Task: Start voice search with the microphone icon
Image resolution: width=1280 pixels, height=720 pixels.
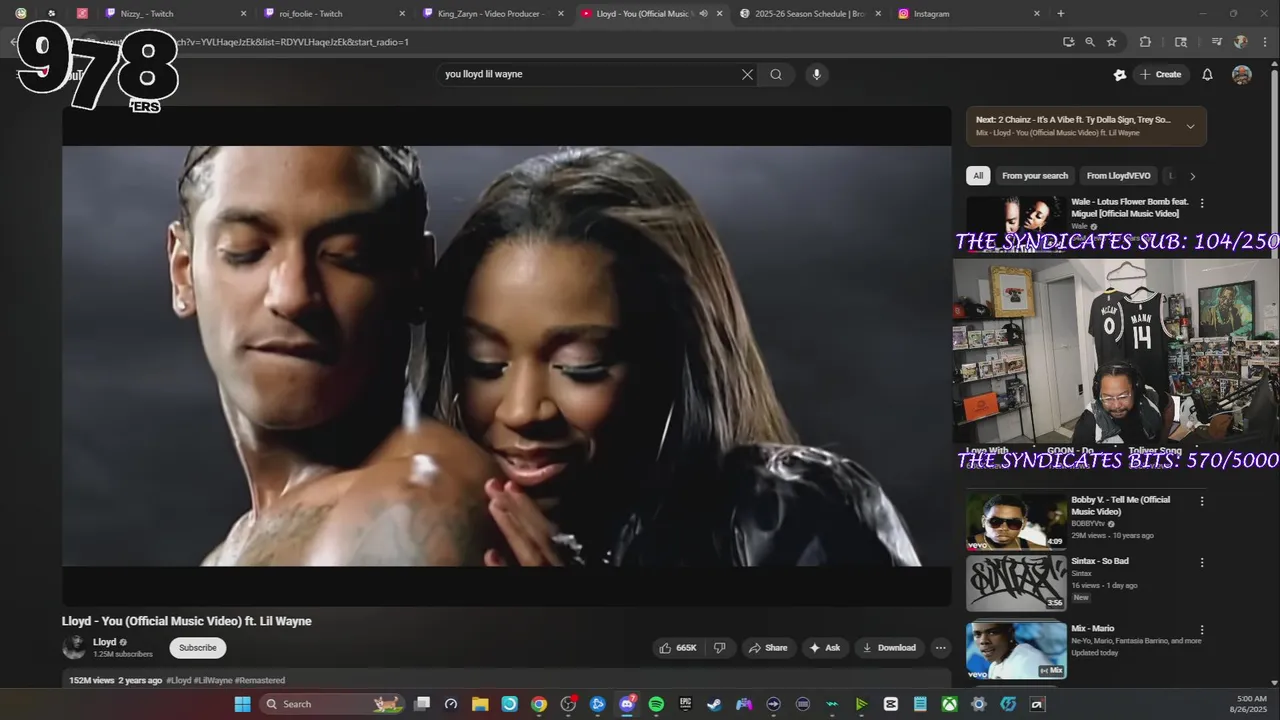Action: [816, 74]
